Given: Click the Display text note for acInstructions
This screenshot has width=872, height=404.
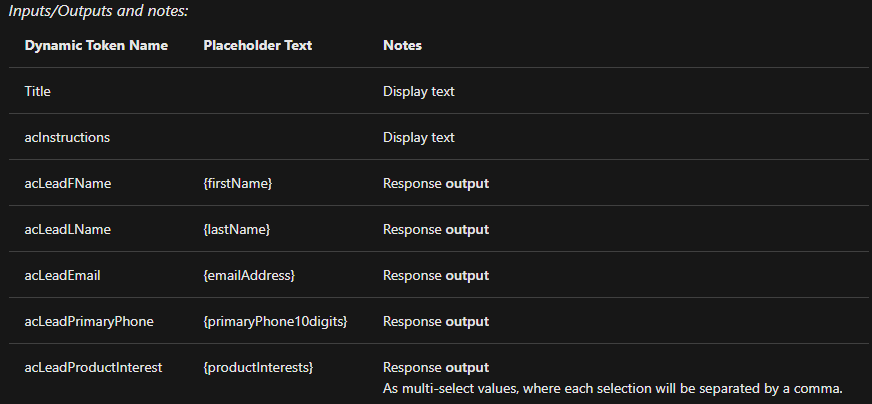Looking at the screenshot, I should pos(419,137).
